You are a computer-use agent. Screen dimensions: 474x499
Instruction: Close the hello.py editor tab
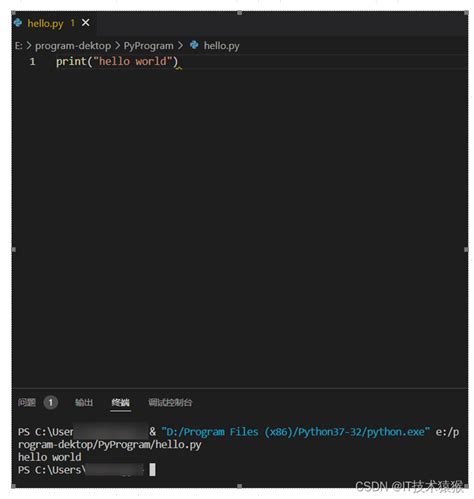(86, 23)
